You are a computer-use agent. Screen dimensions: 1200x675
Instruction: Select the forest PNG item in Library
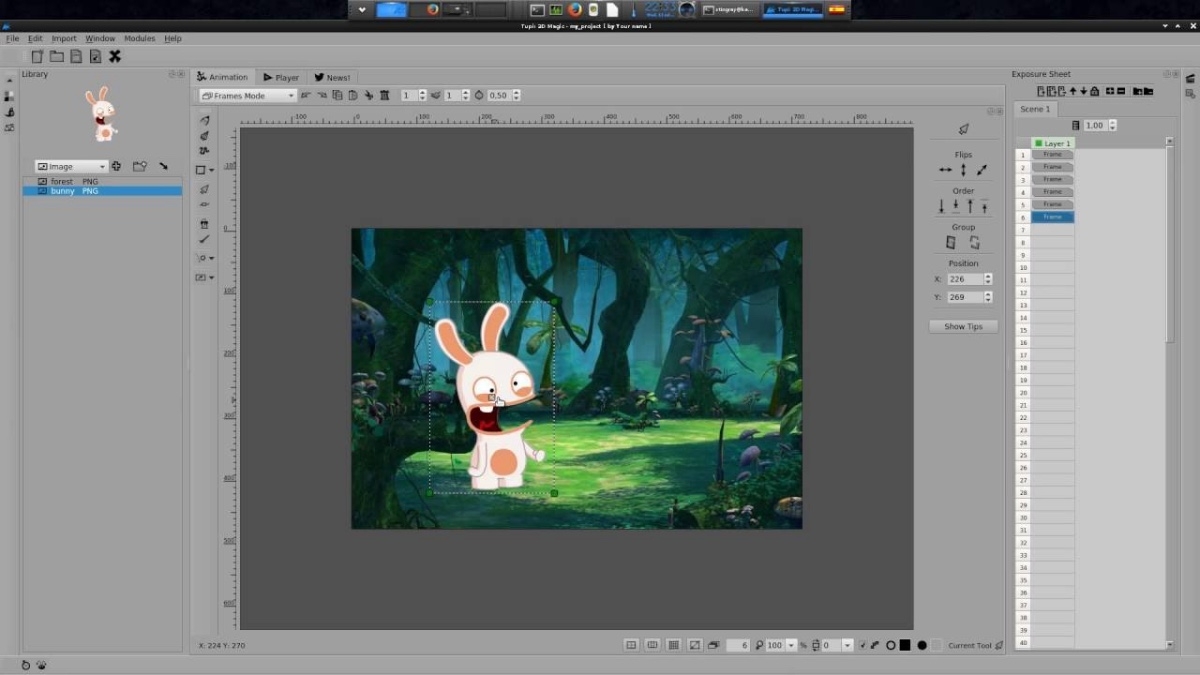point(102,182)
